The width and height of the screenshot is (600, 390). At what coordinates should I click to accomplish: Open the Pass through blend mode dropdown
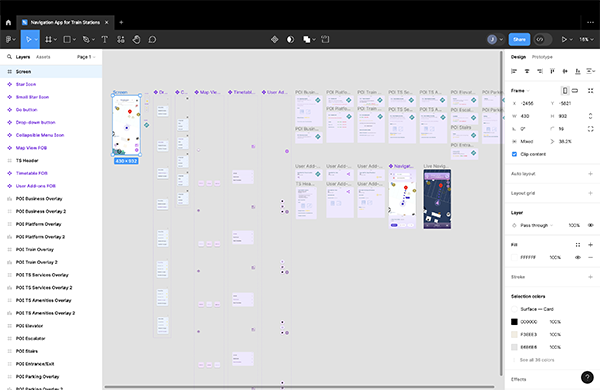pos(537,225)
